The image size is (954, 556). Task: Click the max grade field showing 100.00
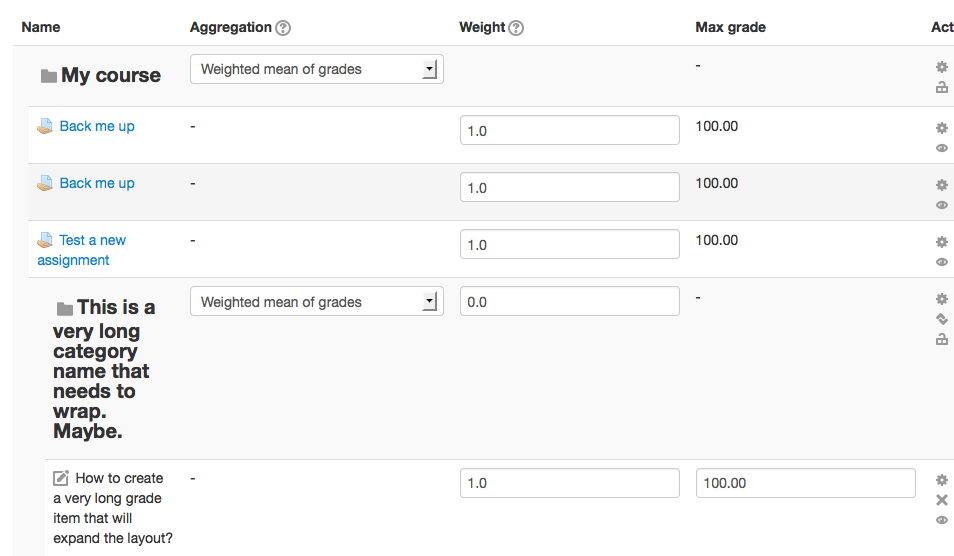pyautogui.click(x=806, y=483)
